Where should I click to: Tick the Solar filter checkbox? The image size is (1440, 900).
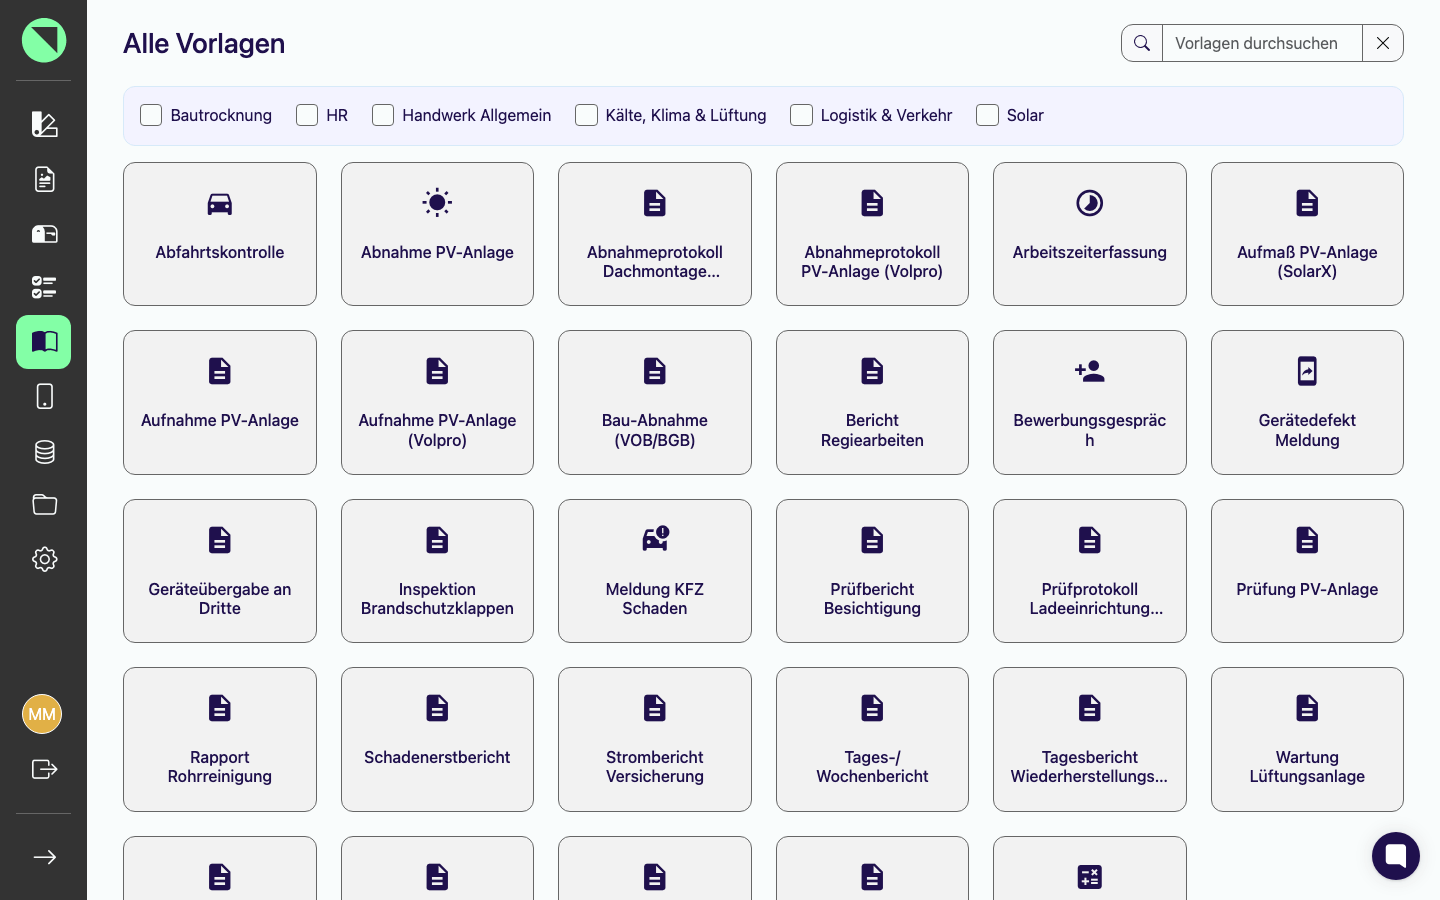[987, 115]
